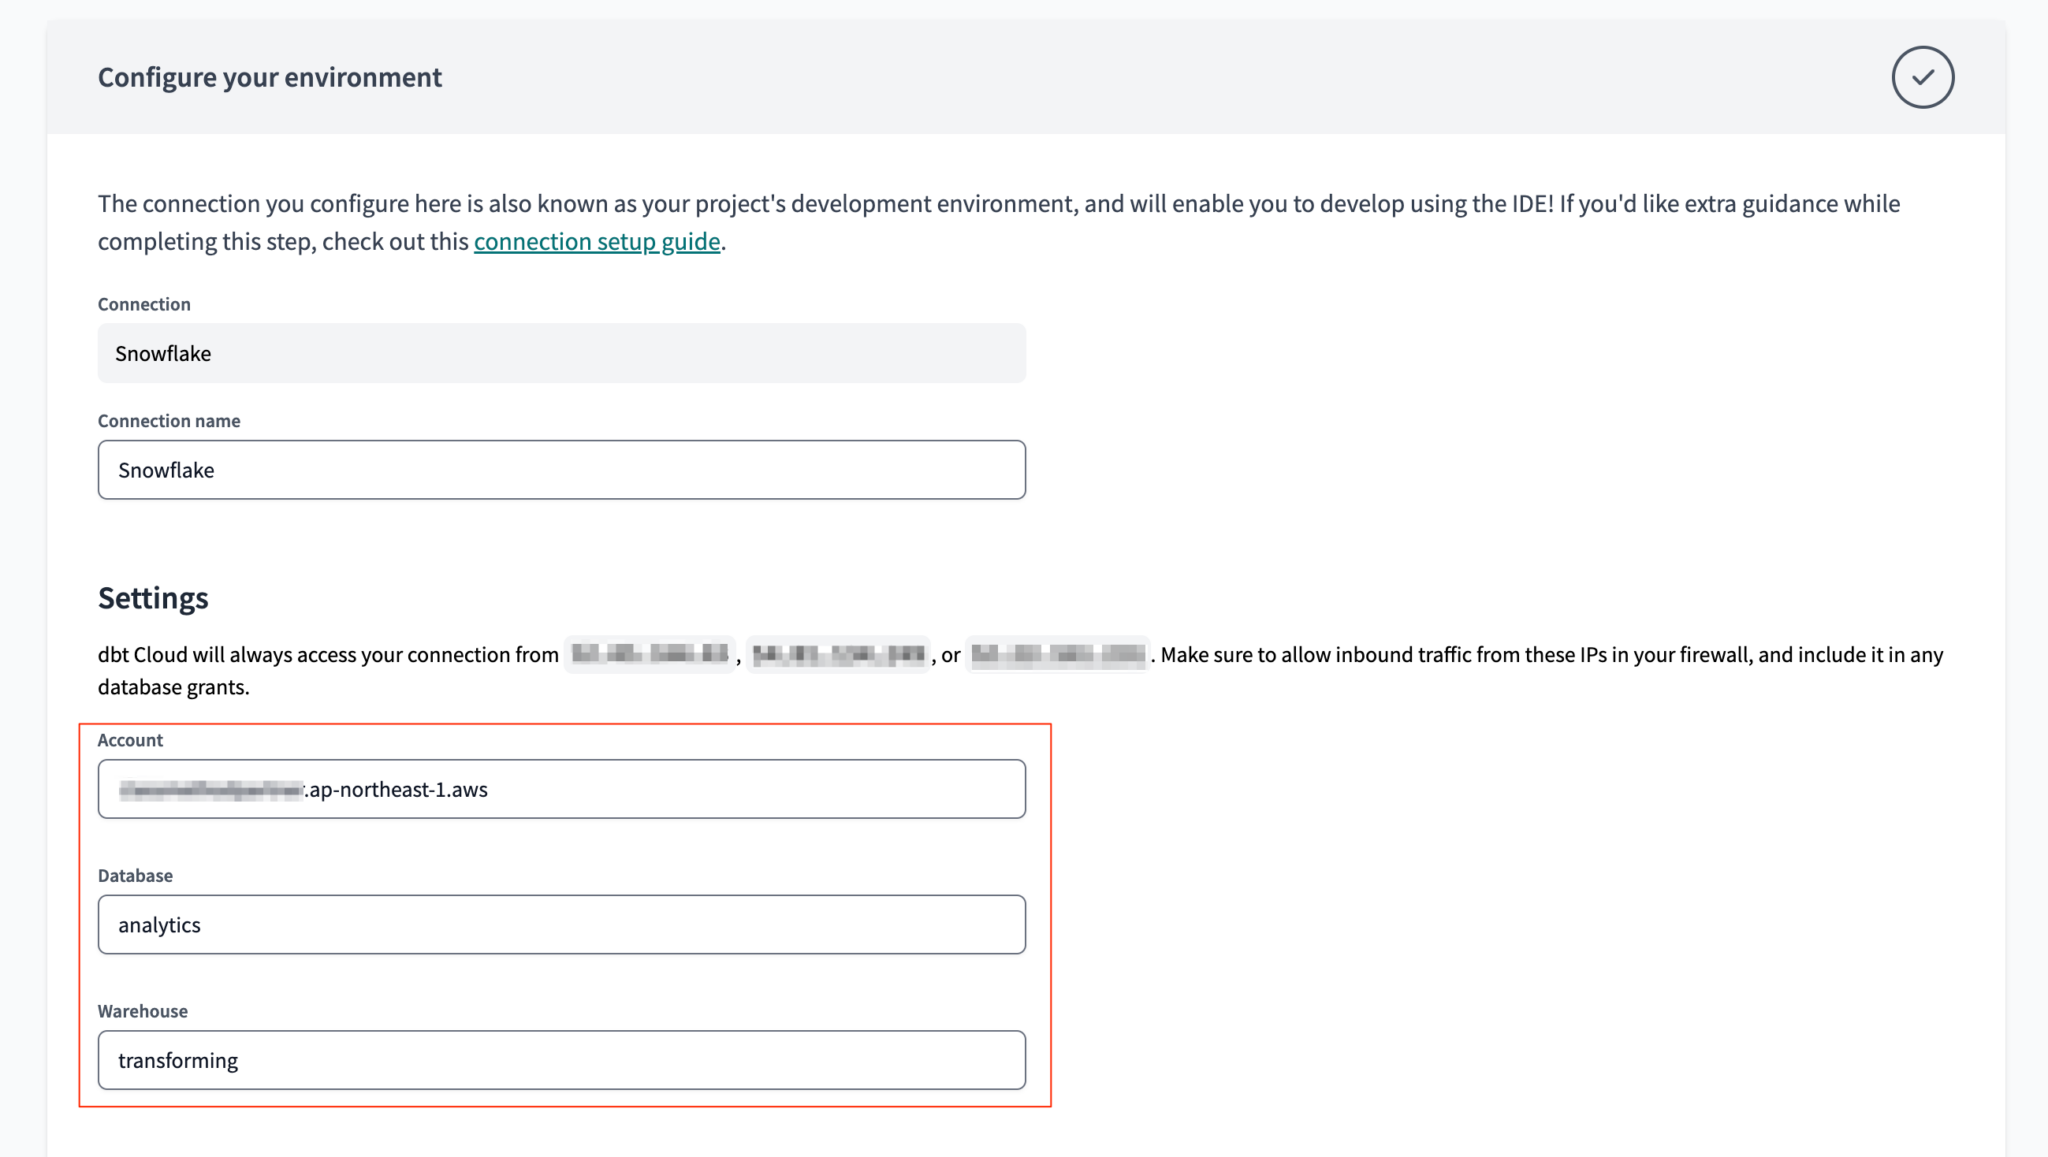The width and height of the screenshot is (2048, 1157).
Task: Click the Account input field
Action: pyautogui.click(x=560, y=788)
